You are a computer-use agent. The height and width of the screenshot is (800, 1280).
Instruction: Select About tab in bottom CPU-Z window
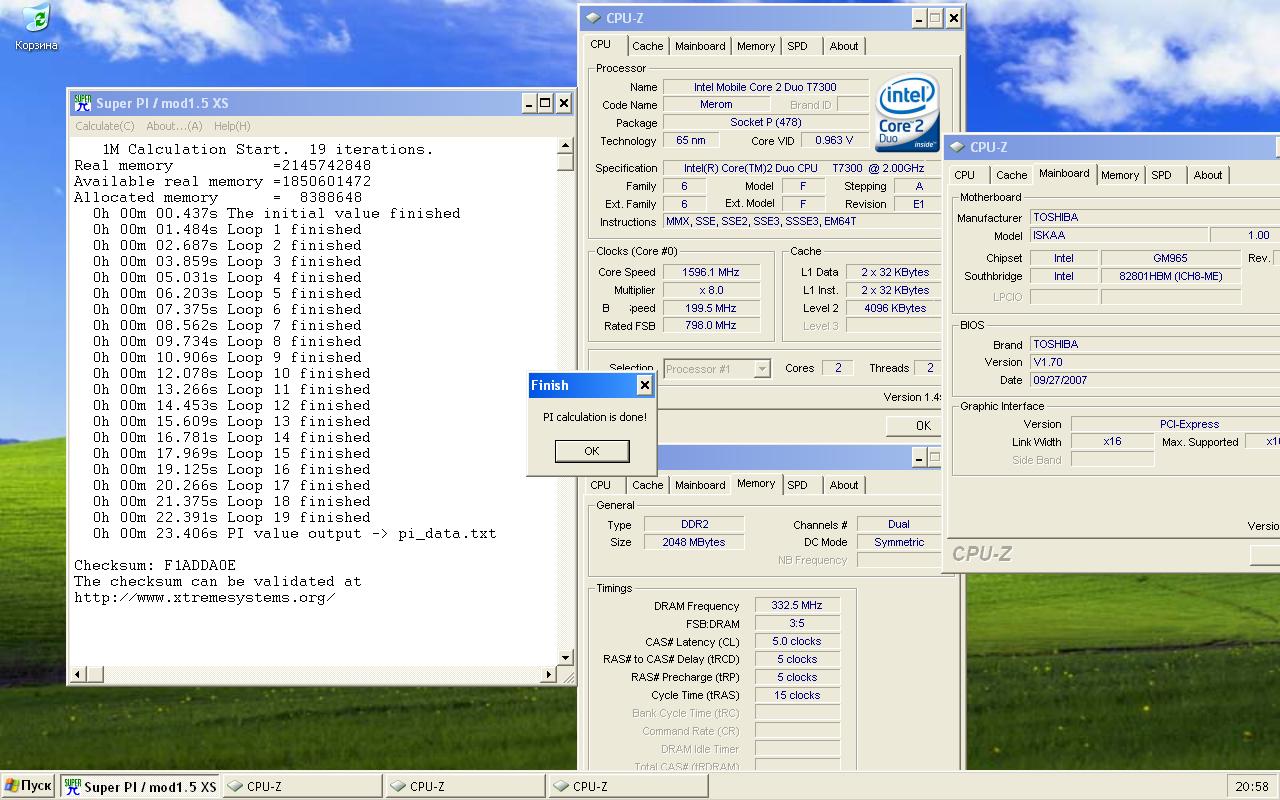coord(844,485)
